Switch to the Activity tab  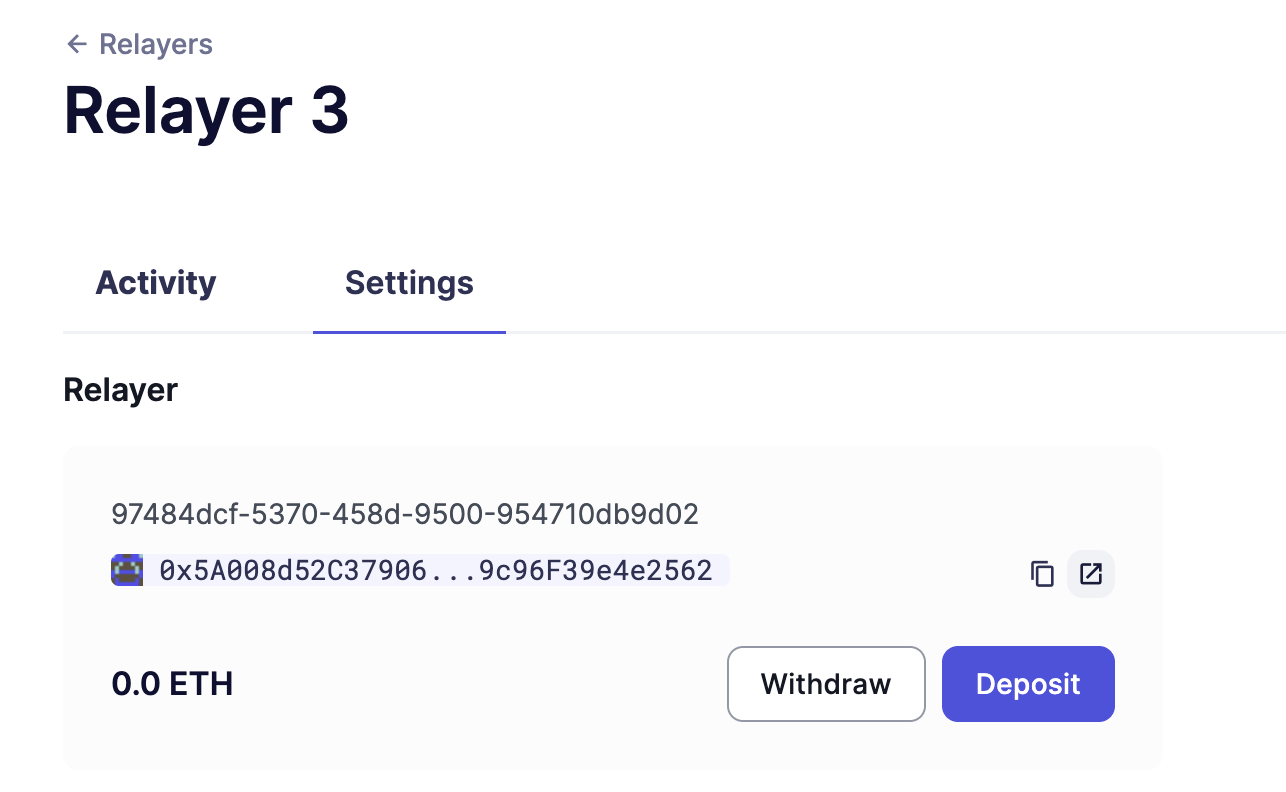click(x=155, y=283)
